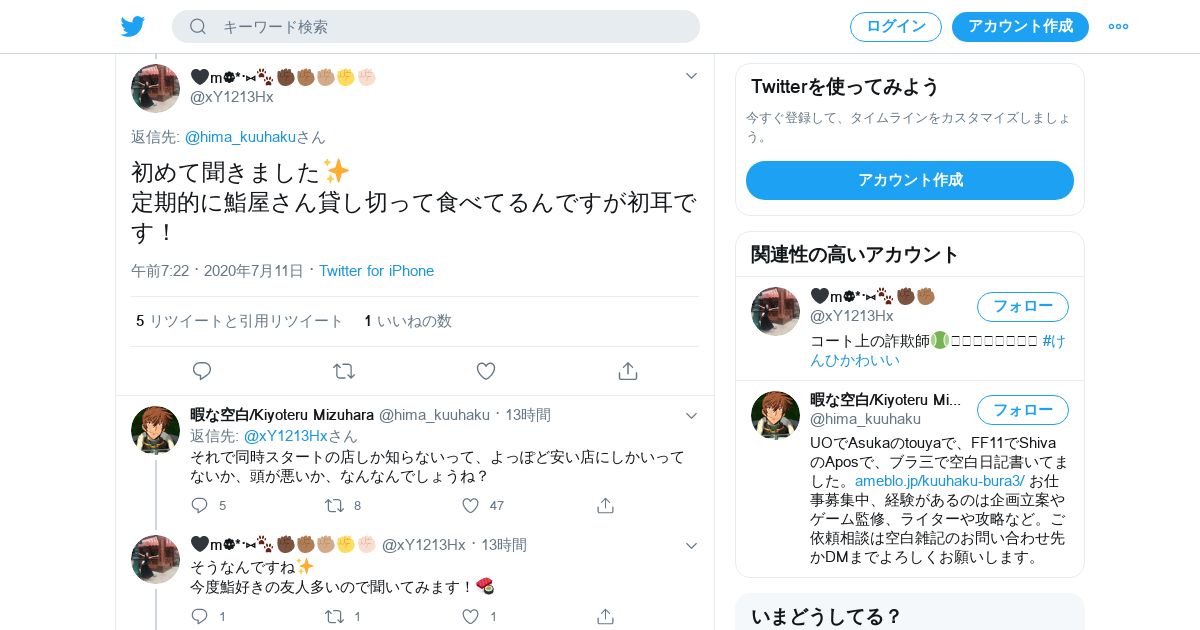Click the ログイン button
Screen dimensions: 1200x630
(896, 27)
